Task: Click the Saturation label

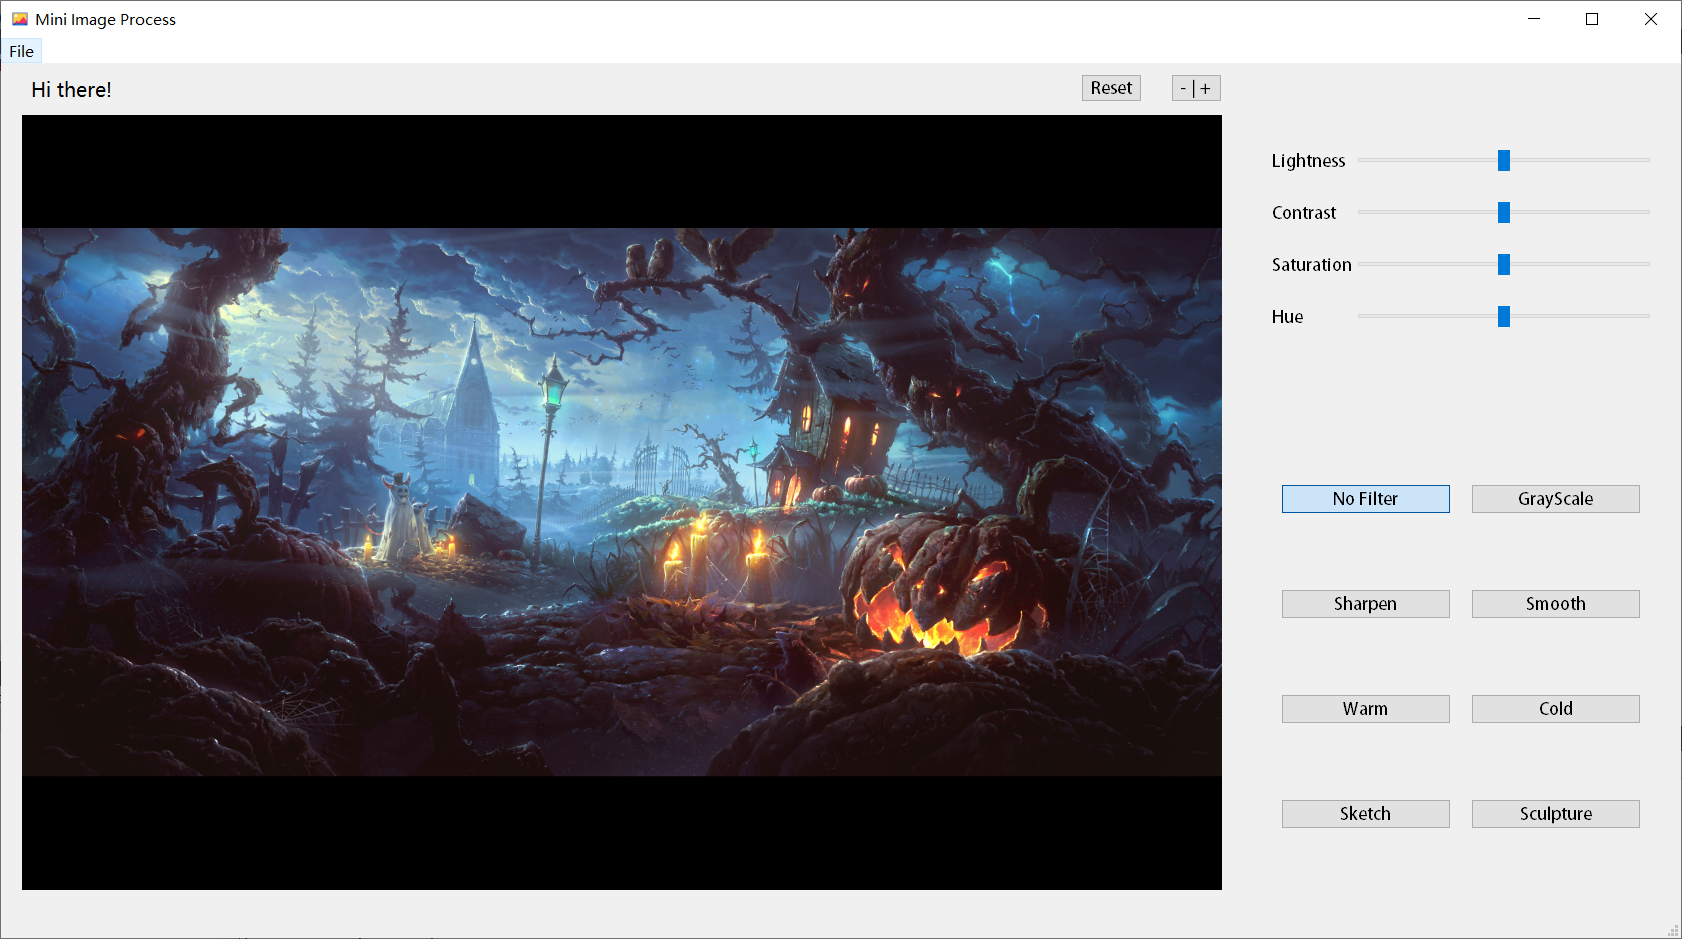Action: [x=1311, y=265]
